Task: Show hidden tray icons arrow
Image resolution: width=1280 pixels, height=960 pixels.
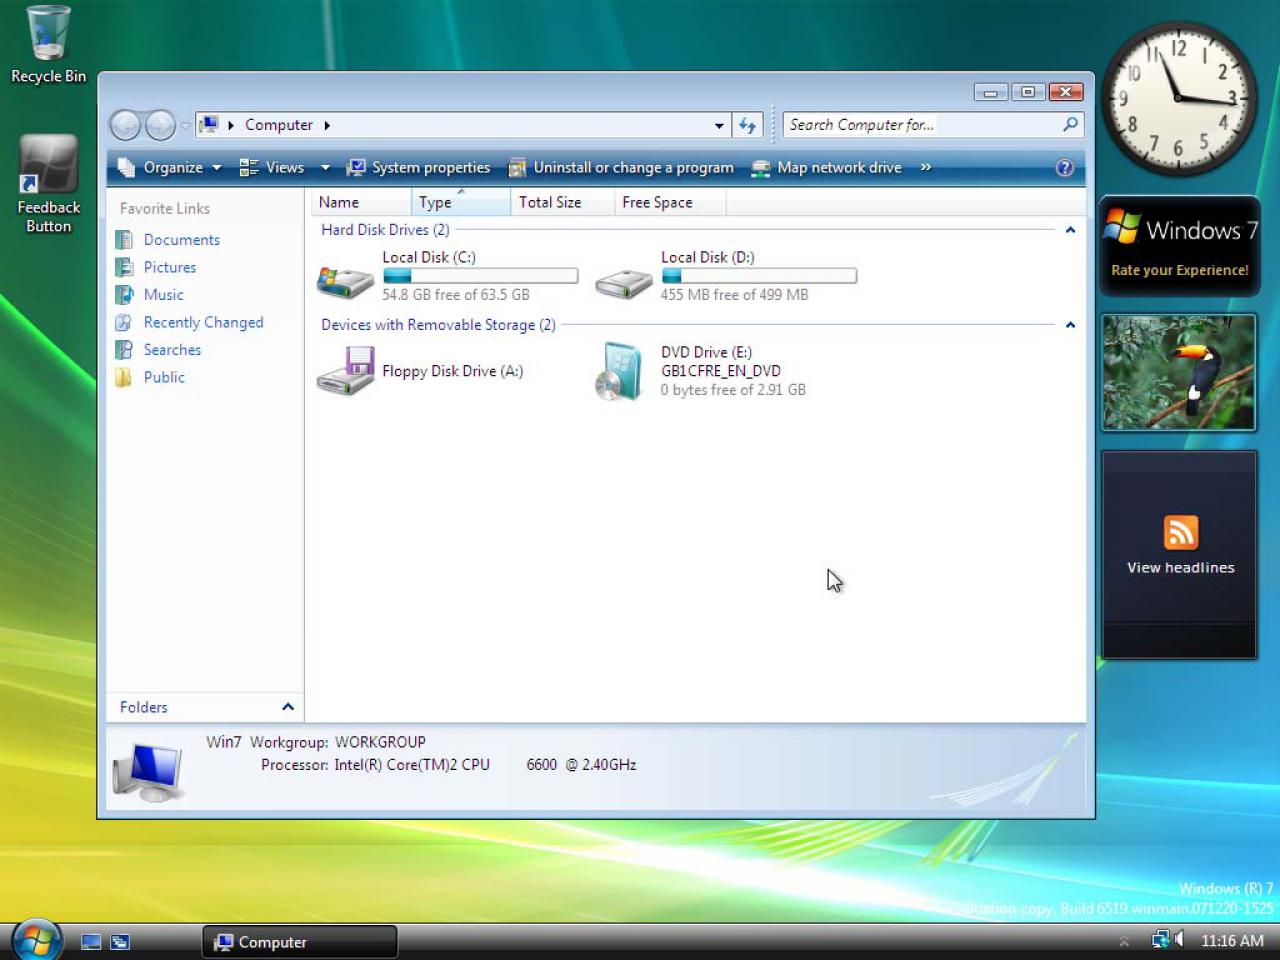Action: [1124, 941]
